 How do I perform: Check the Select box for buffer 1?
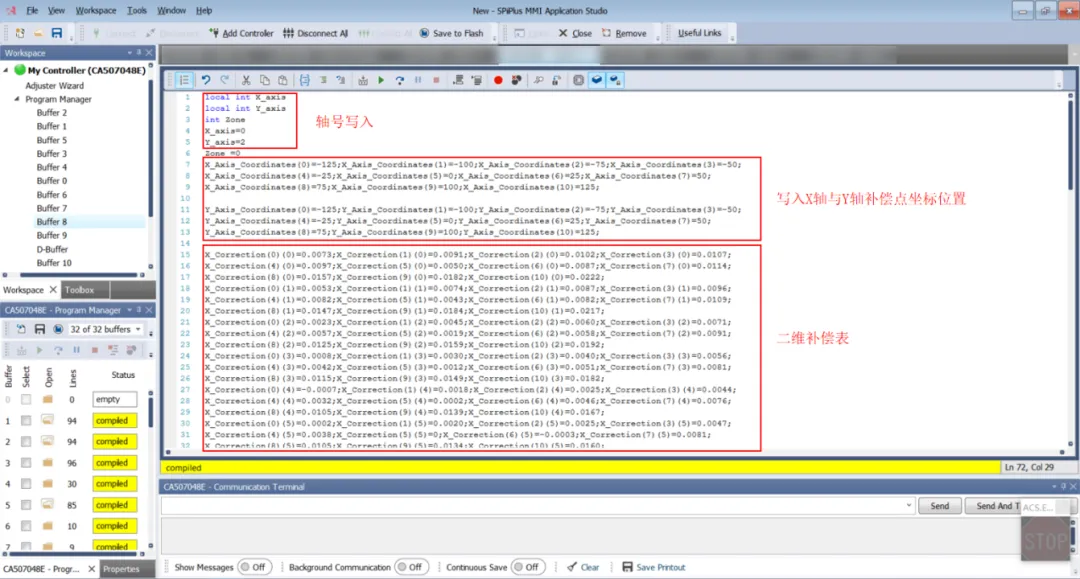point(27,420)
